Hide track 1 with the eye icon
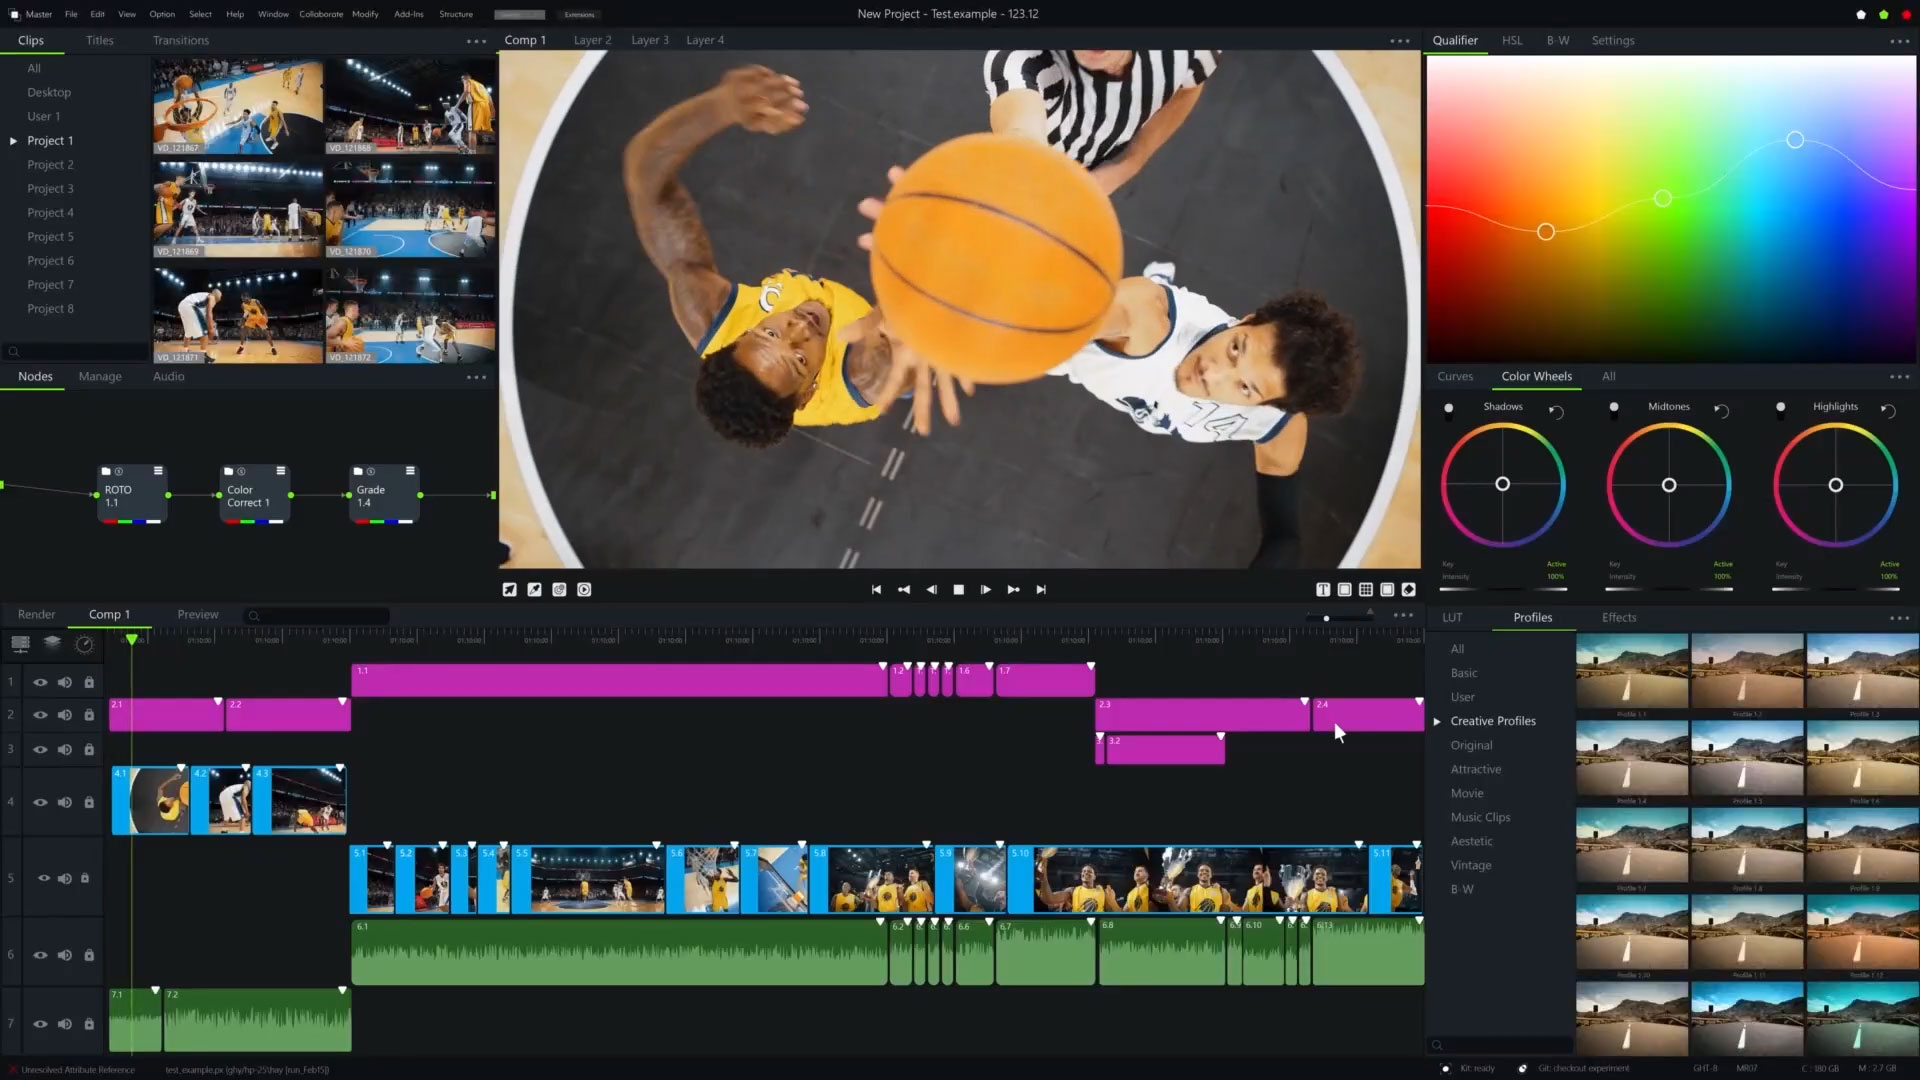Image resolution: width=1920 pixels, height=1080 pixels. (x=40, y=682)
